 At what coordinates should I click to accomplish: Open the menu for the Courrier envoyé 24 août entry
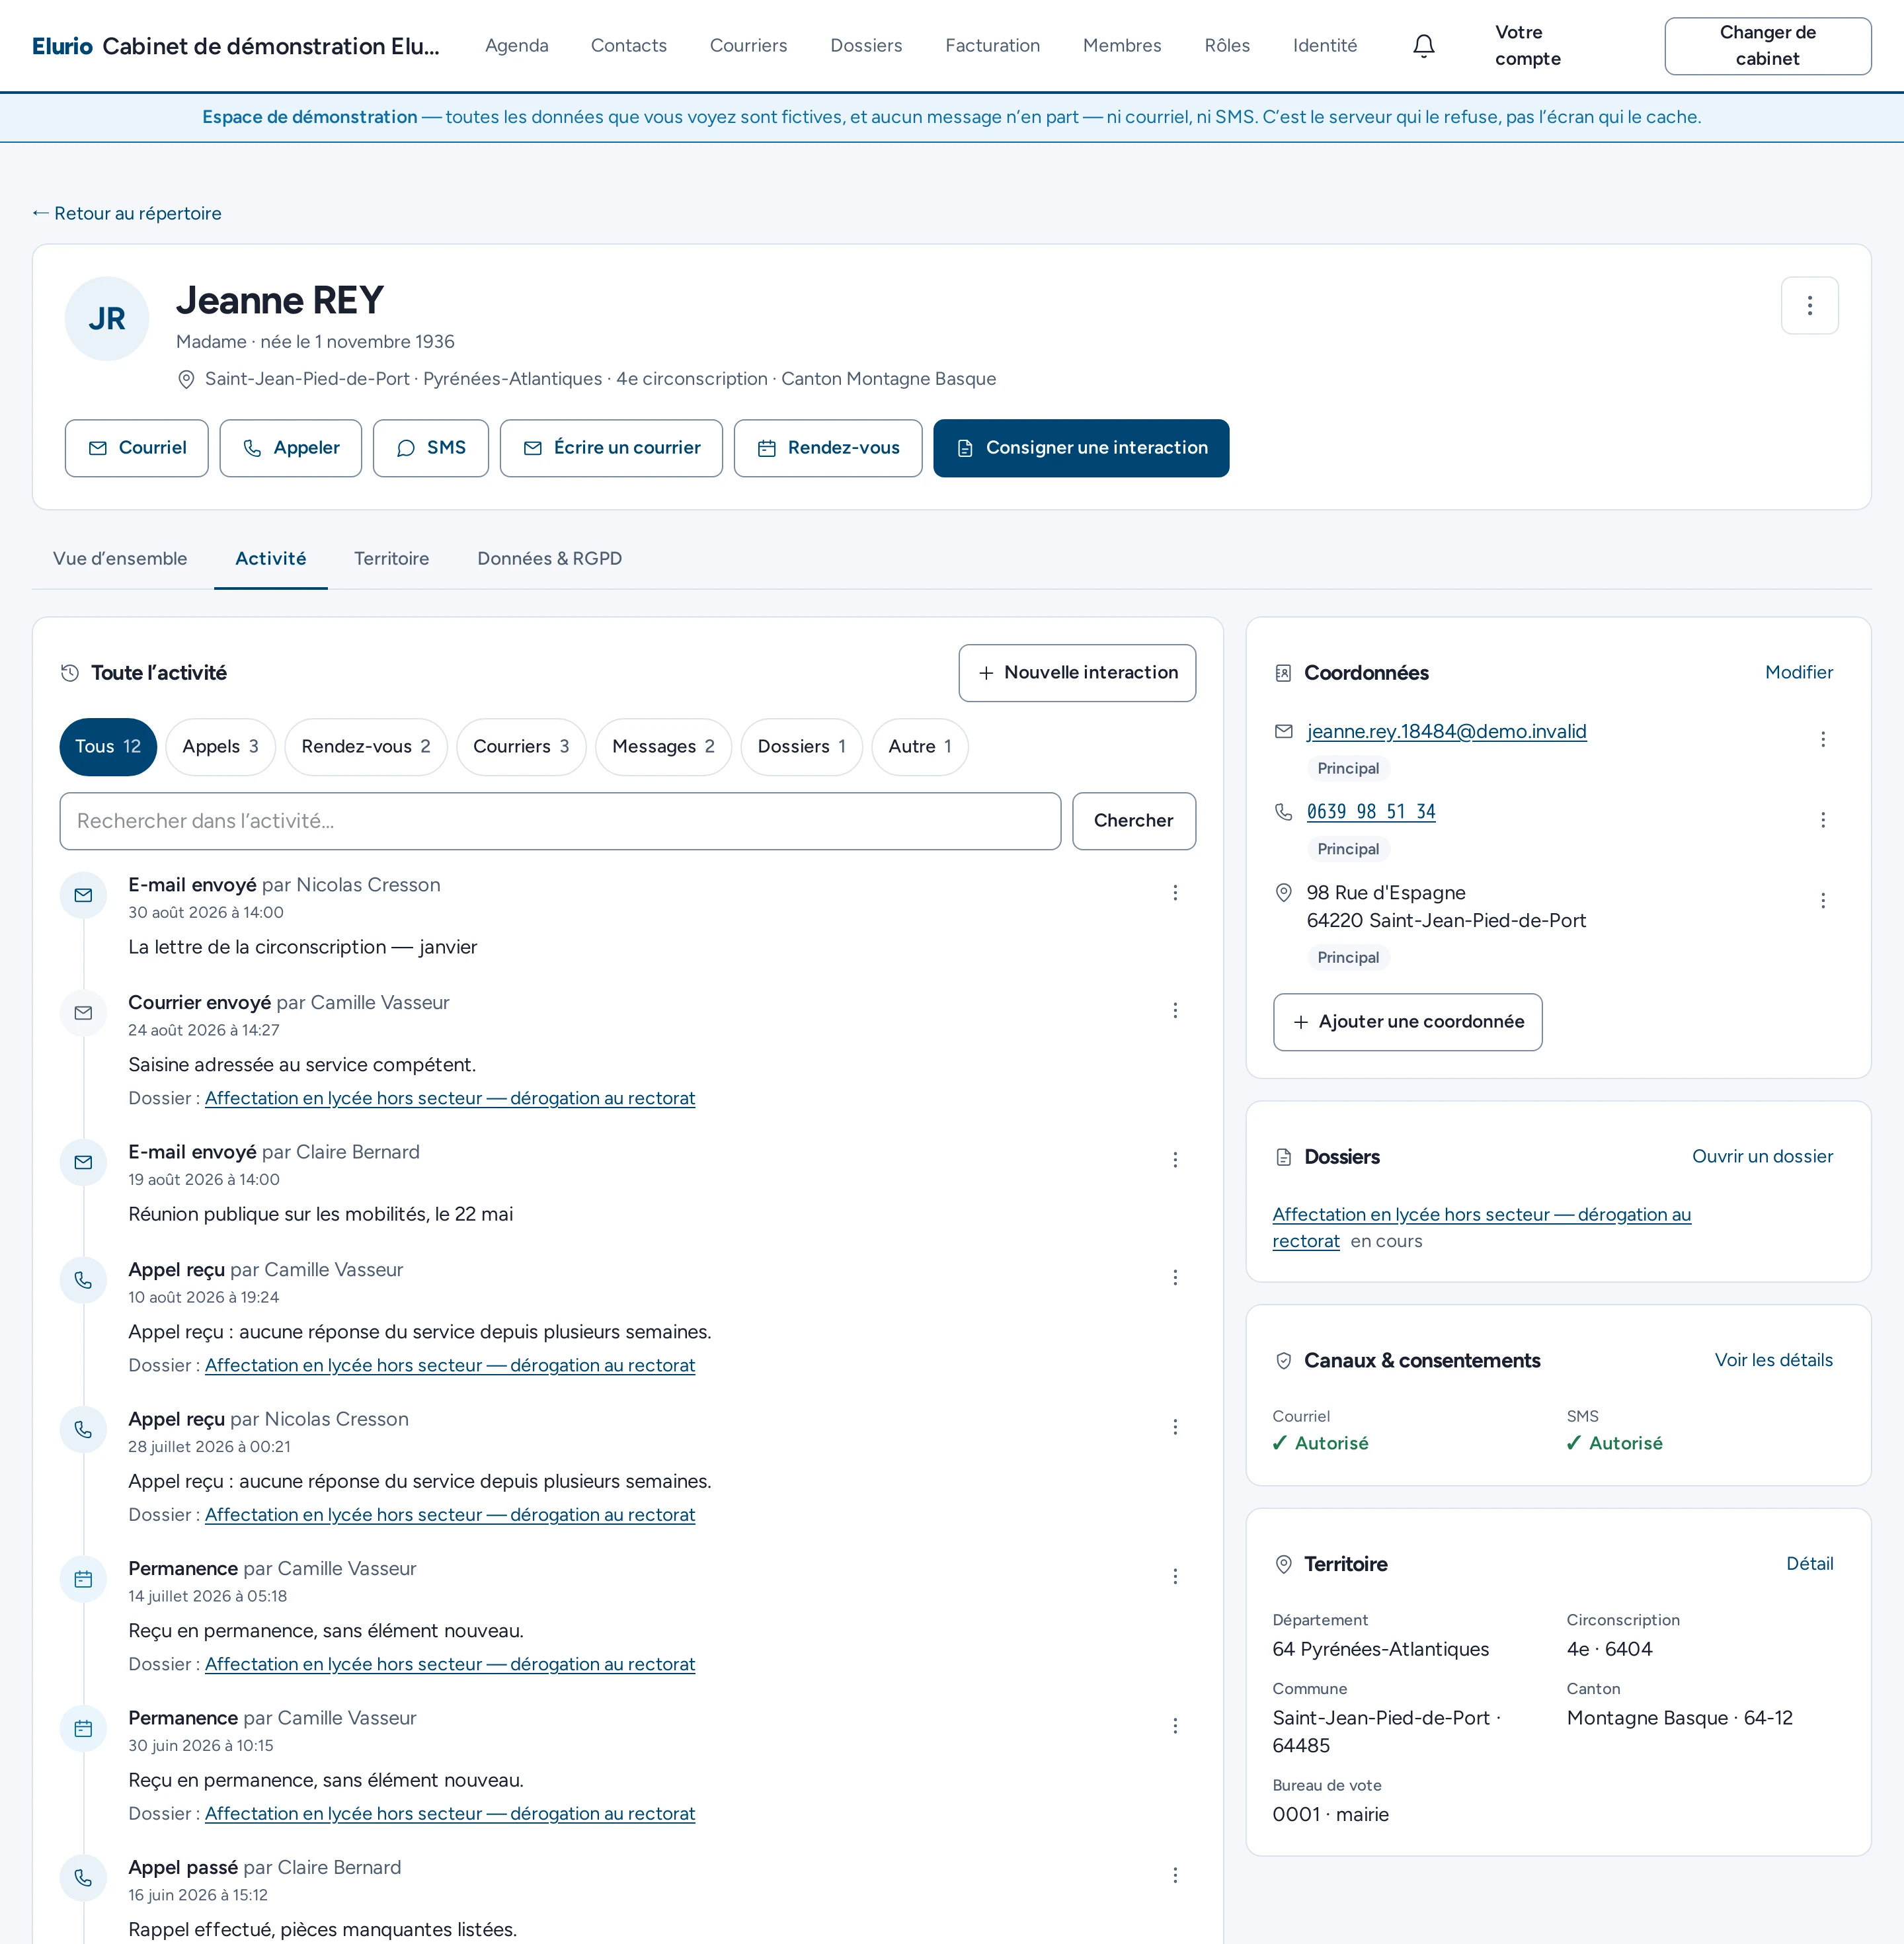(x=1175, y=1011)
